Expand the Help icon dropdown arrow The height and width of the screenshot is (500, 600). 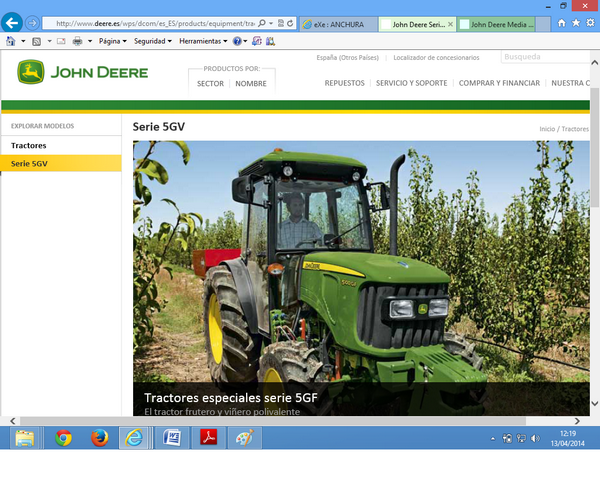pyautogui.click(x=245, y=41)
